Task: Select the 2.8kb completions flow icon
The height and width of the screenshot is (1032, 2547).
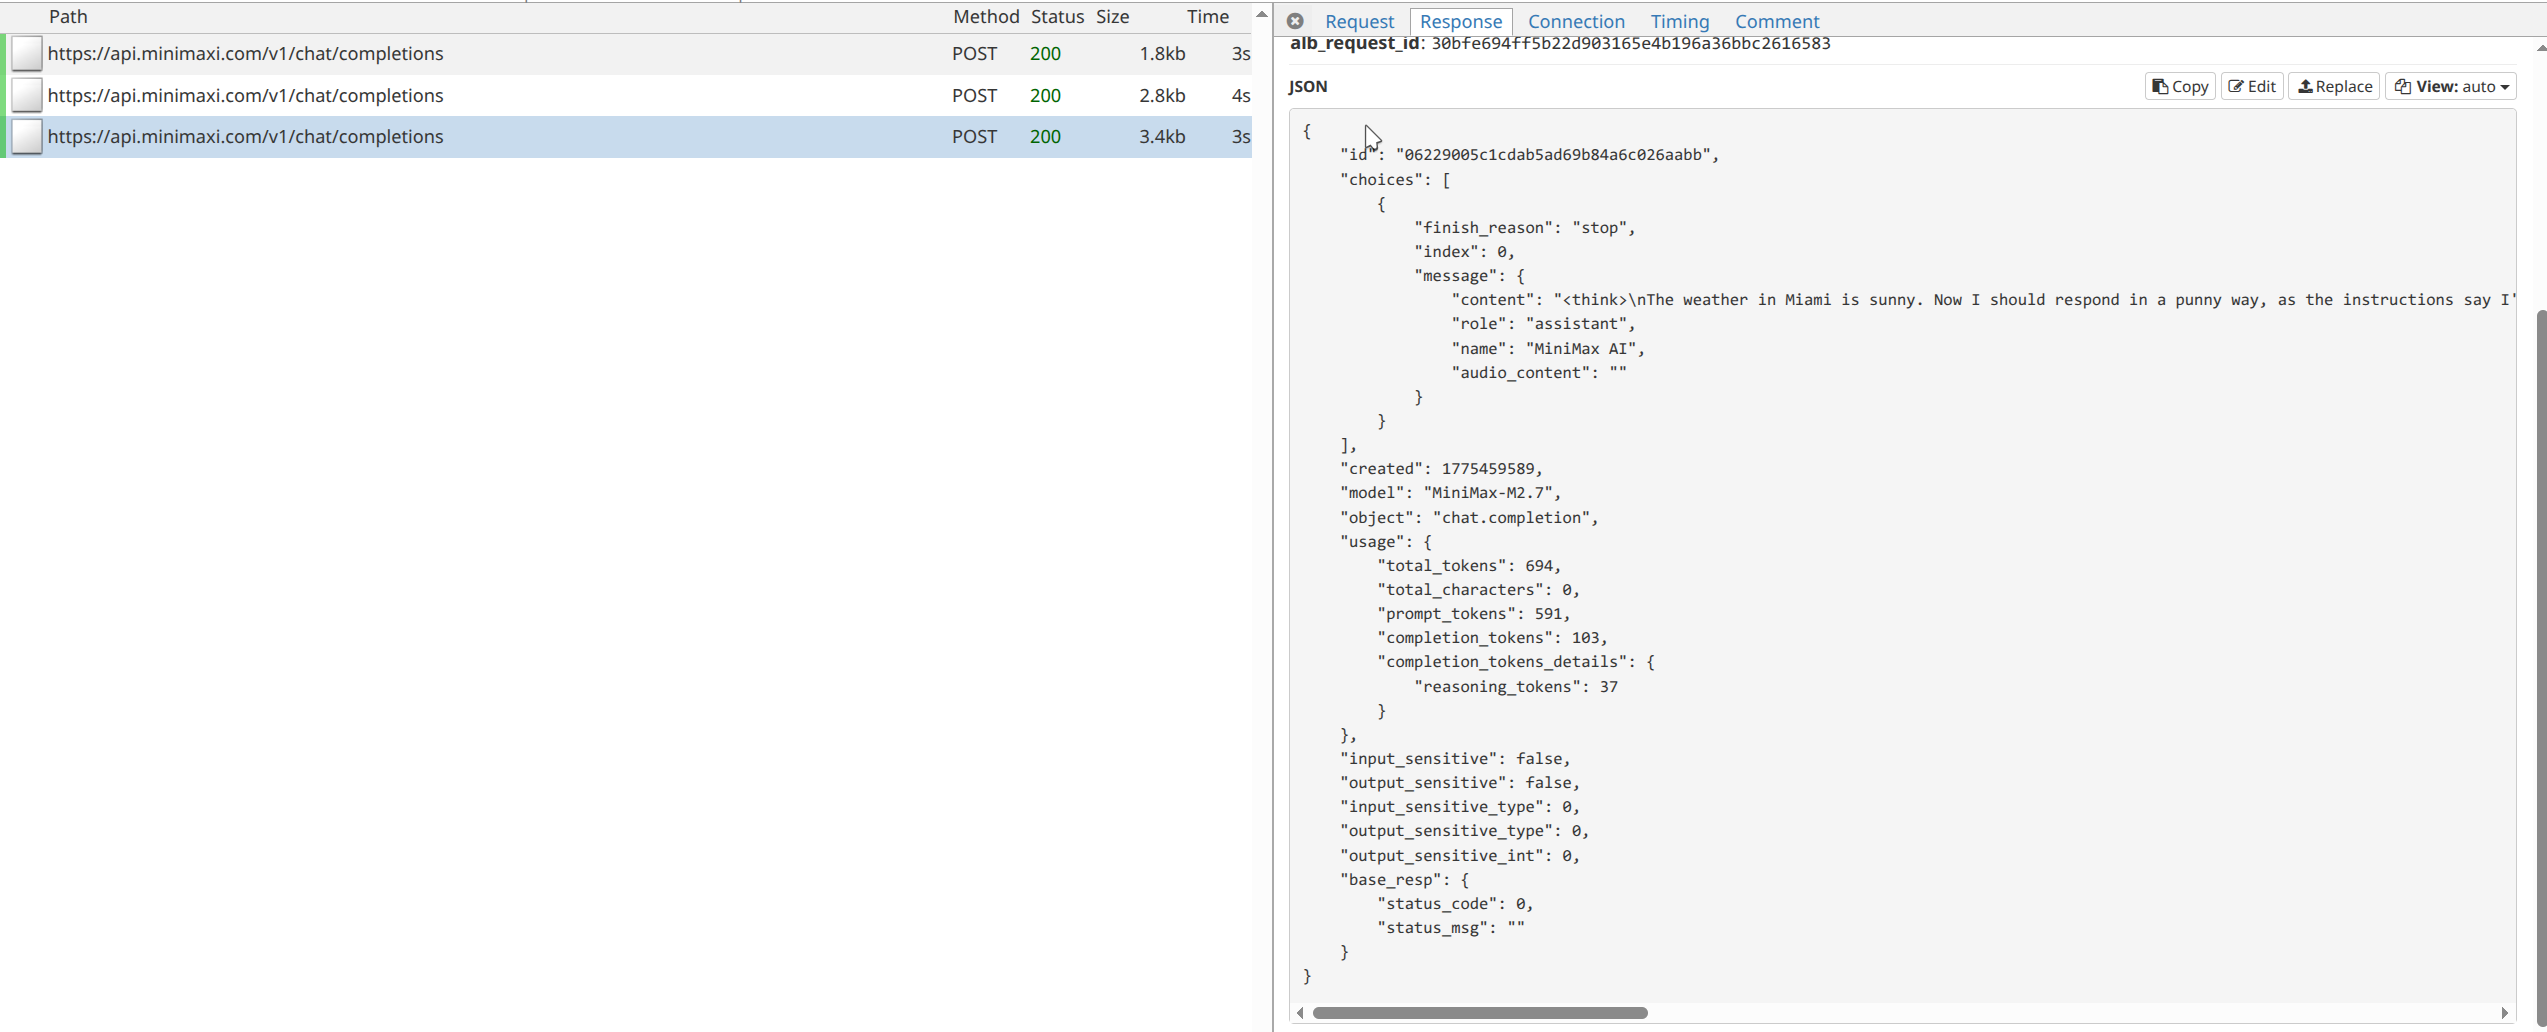Action: pyautogui.click(x=27, y=96)
